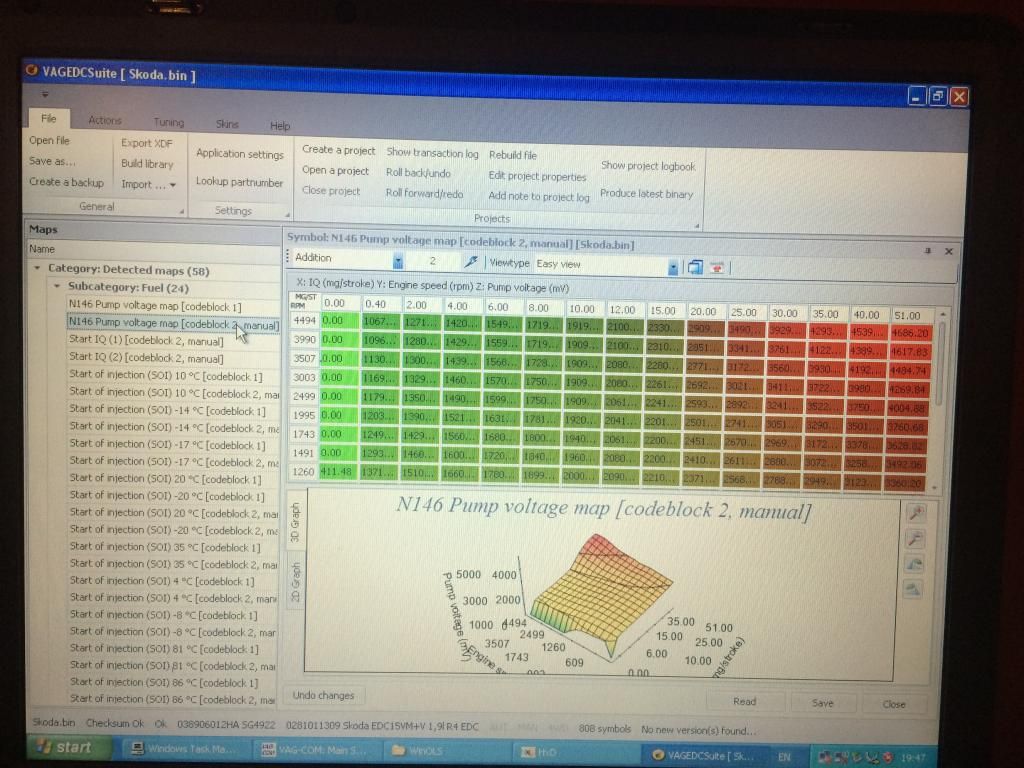Screen dimensions: 1024x768
Task: Click Show transaction log
Action: click(432, 153)
